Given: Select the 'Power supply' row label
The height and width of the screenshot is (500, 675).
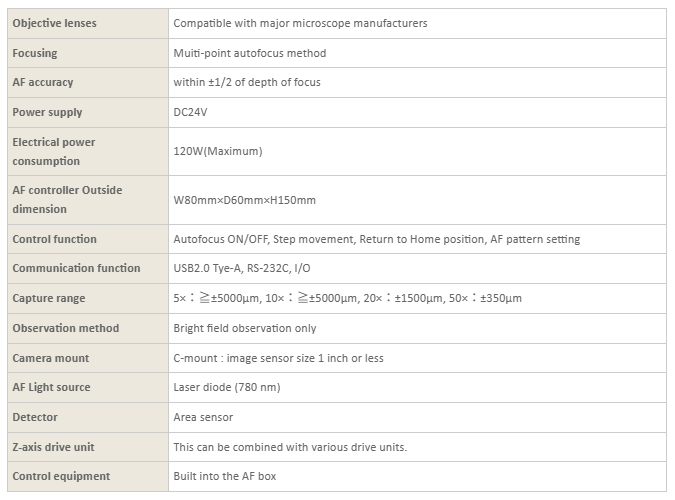Looking at the screenshot, I should pos(47,112).
